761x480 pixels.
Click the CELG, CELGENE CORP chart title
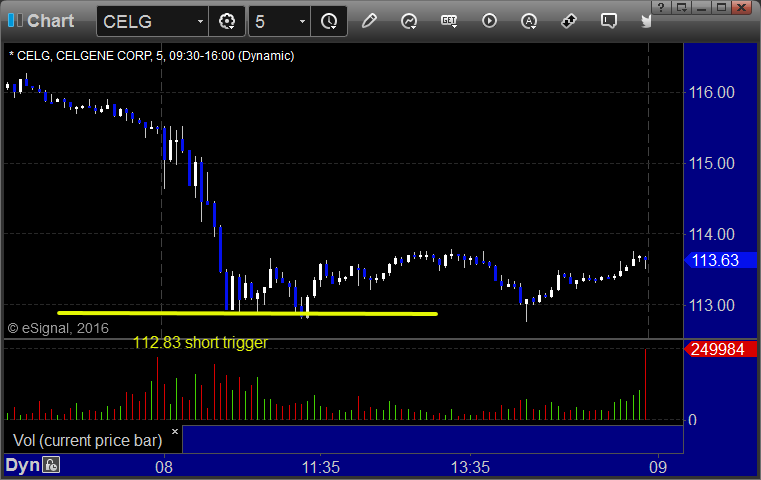point(151,56)
